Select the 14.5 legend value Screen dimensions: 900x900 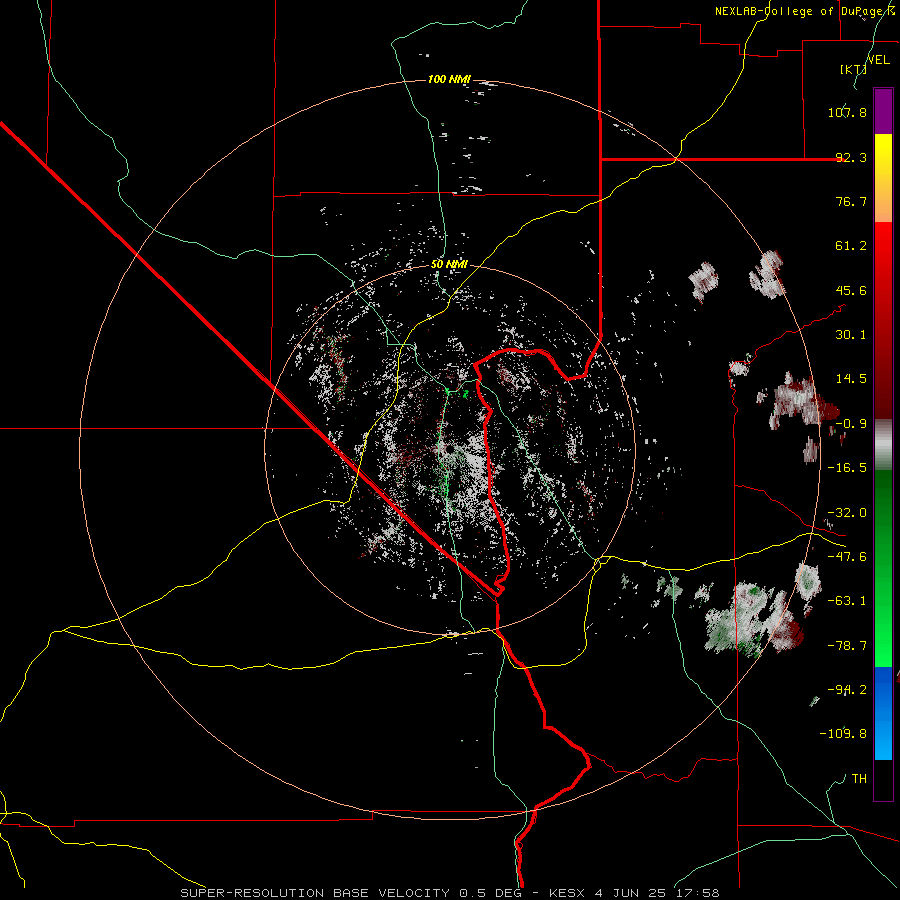tap(851, 379)
